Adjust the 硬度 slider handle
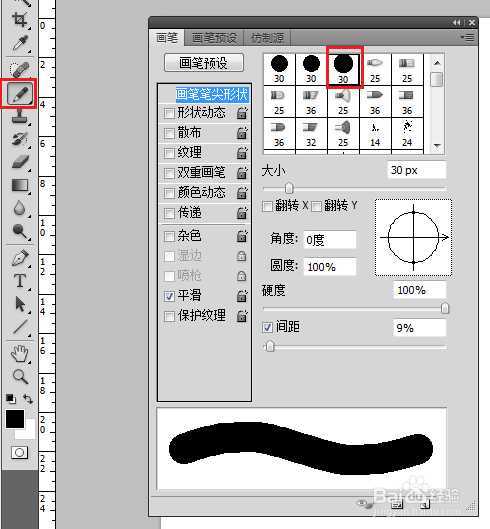 445,308
